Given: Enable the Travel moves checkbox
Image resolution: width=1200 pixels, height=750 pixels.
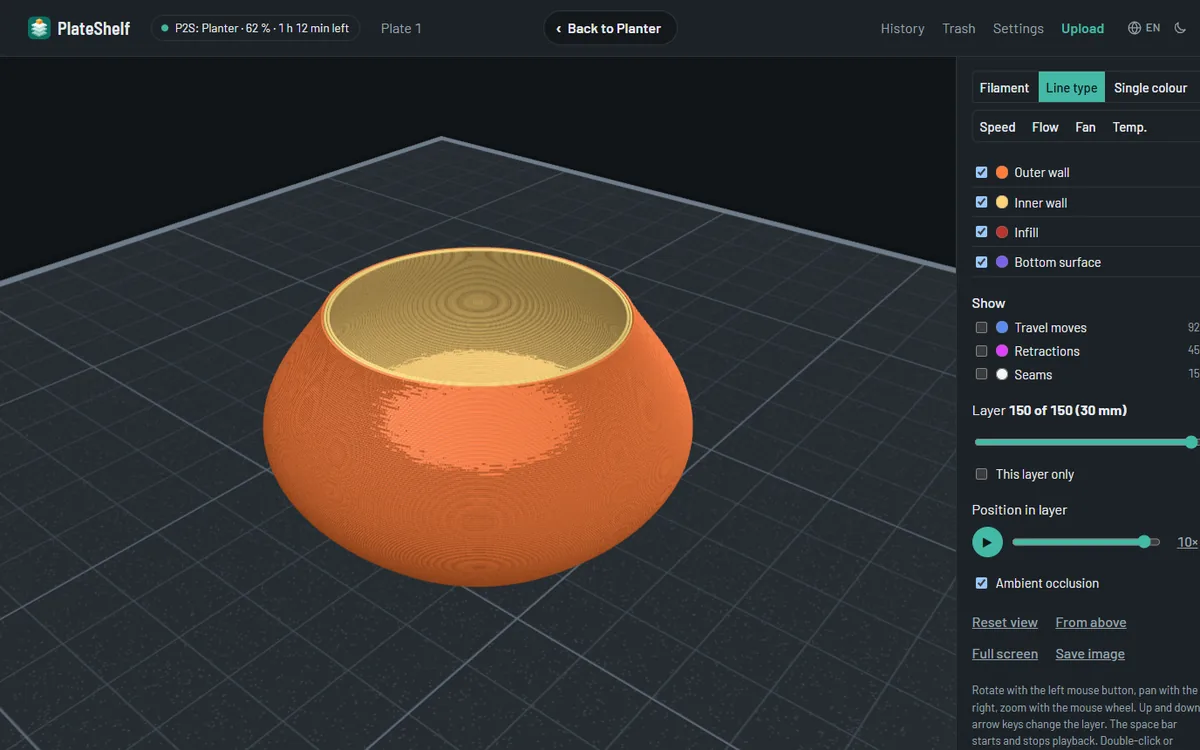Looking at the screenshot, I should pyautogui.click(x=981, y=327).
